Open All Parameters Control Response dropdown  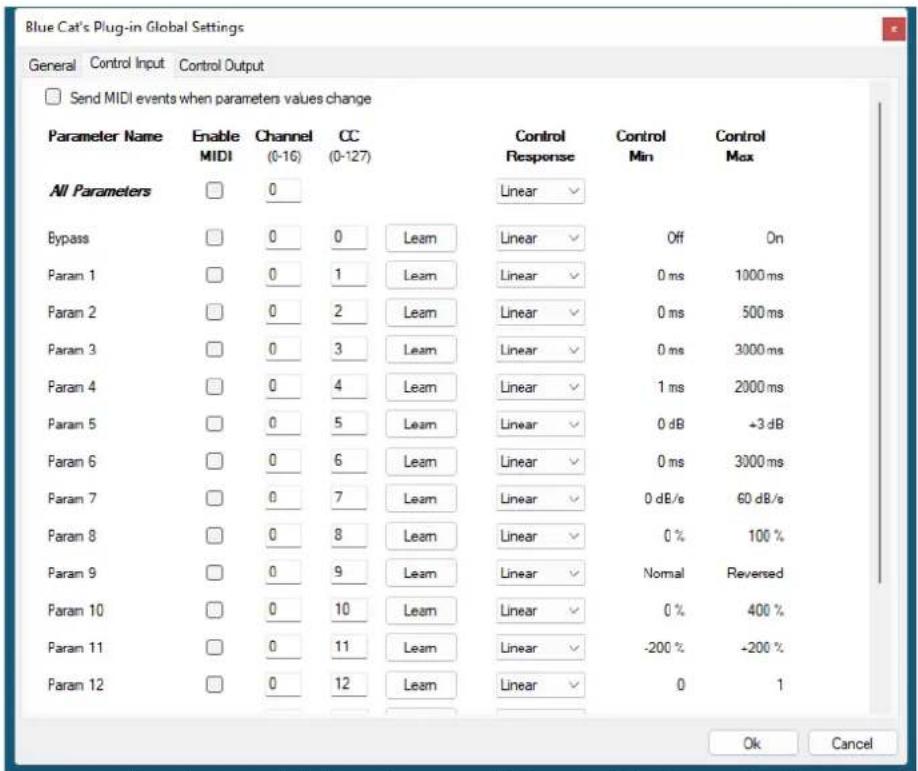click(540, 191)
